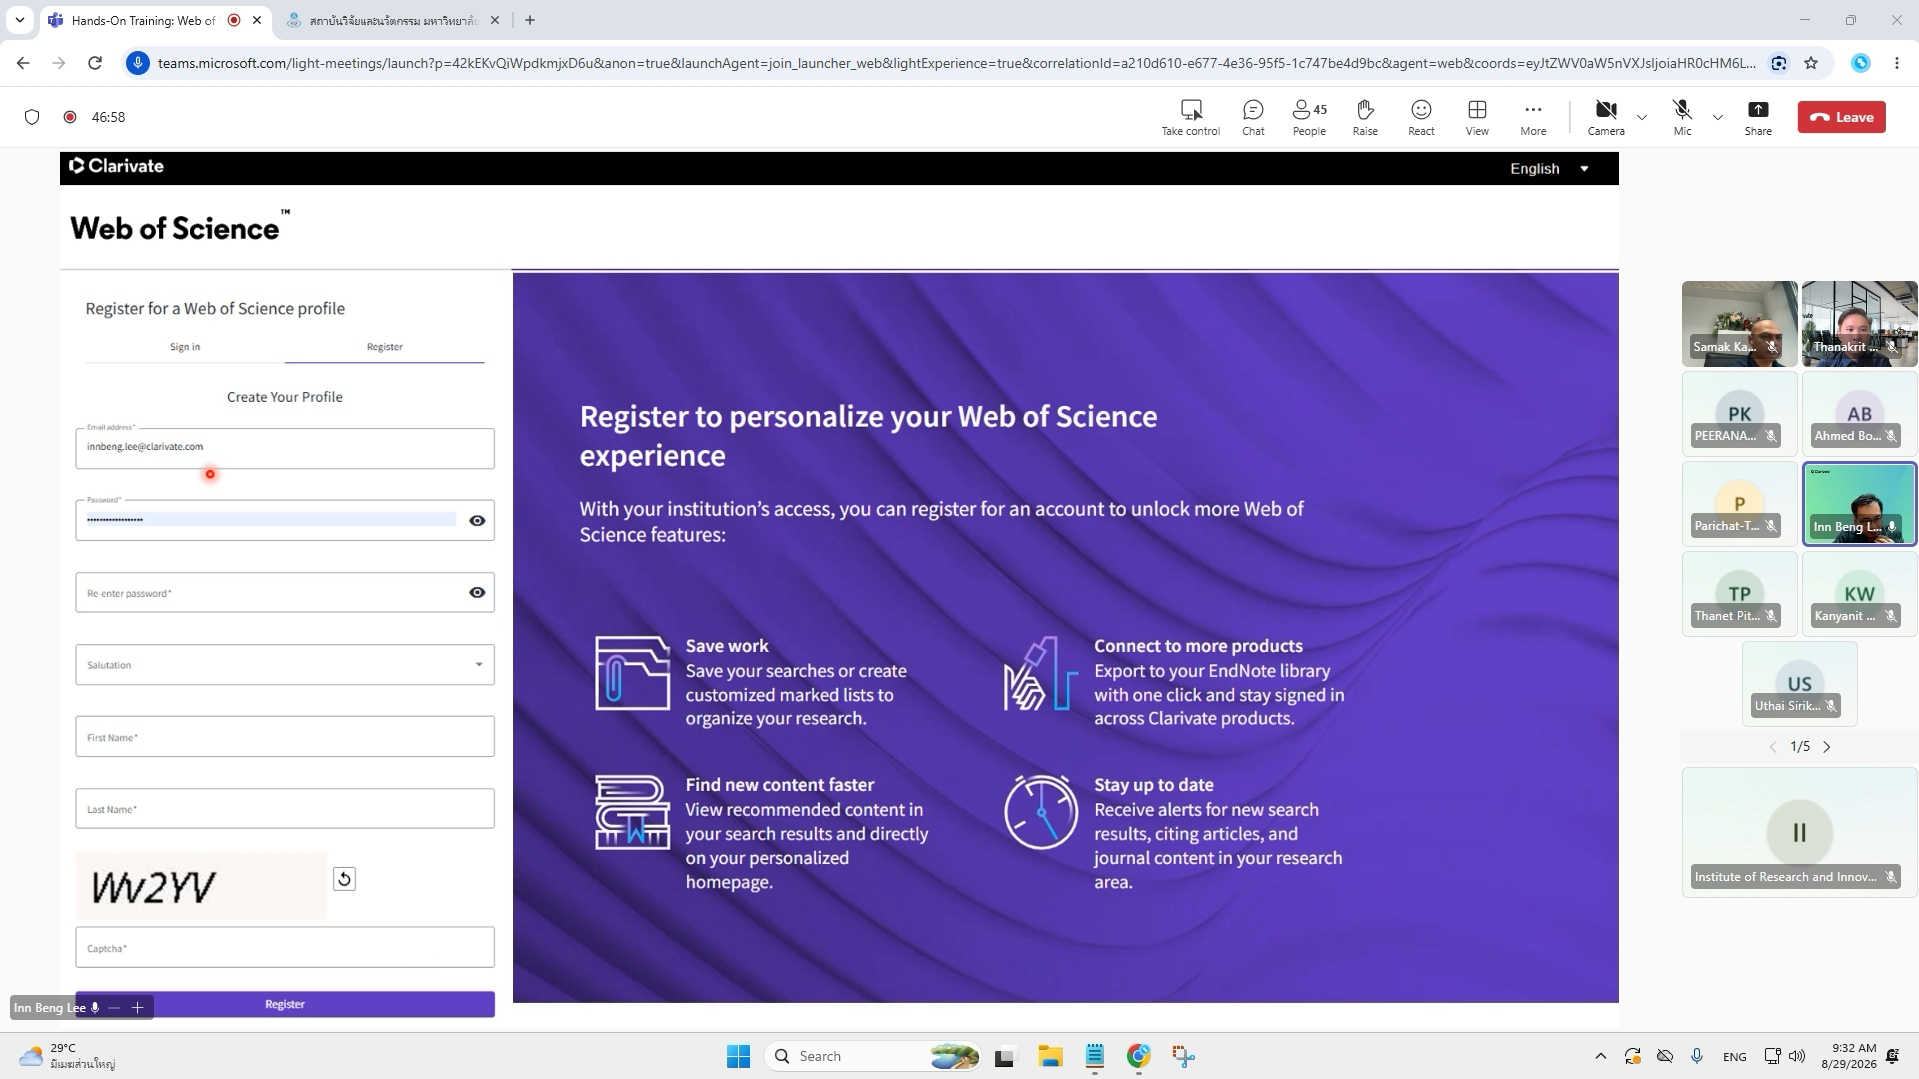Click the browser address bar URL
The width and height of the screenshot is (1919, 1079).
956,63
